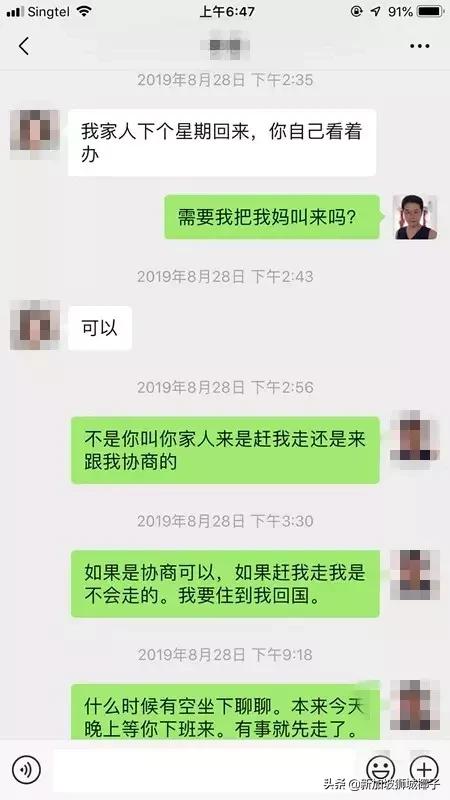
Task: Select the '我家人下个星期回来' message bubble
Action: 222,142
